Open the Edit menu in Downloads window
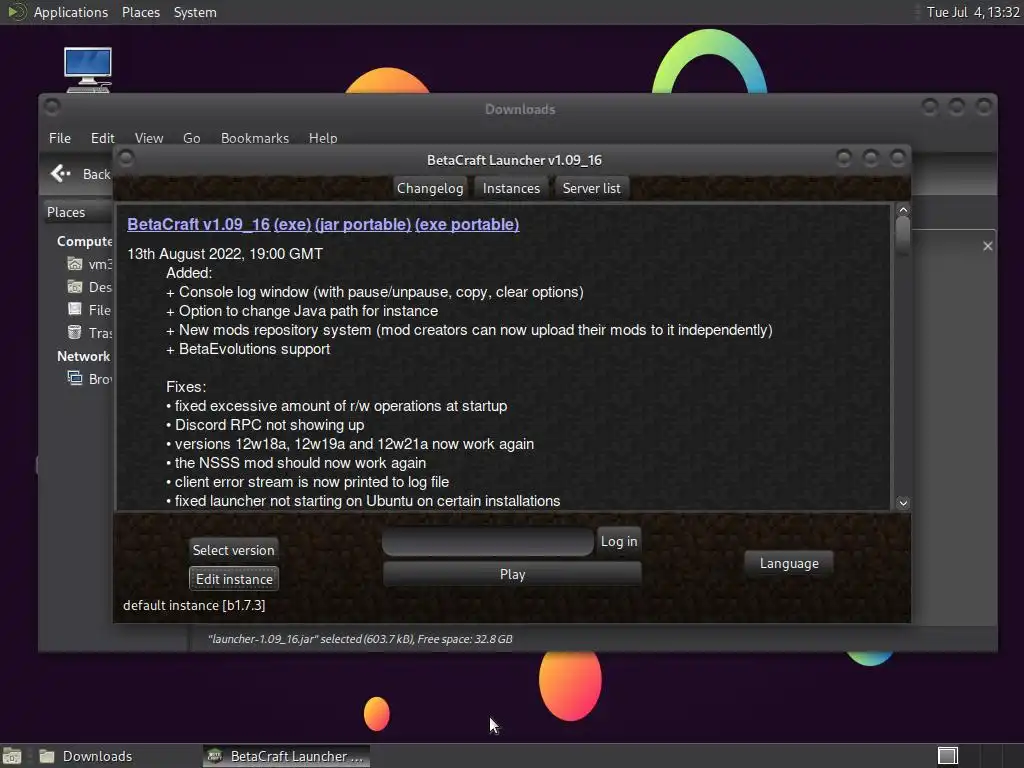The image size is (1024, 768). click(103, 138)
